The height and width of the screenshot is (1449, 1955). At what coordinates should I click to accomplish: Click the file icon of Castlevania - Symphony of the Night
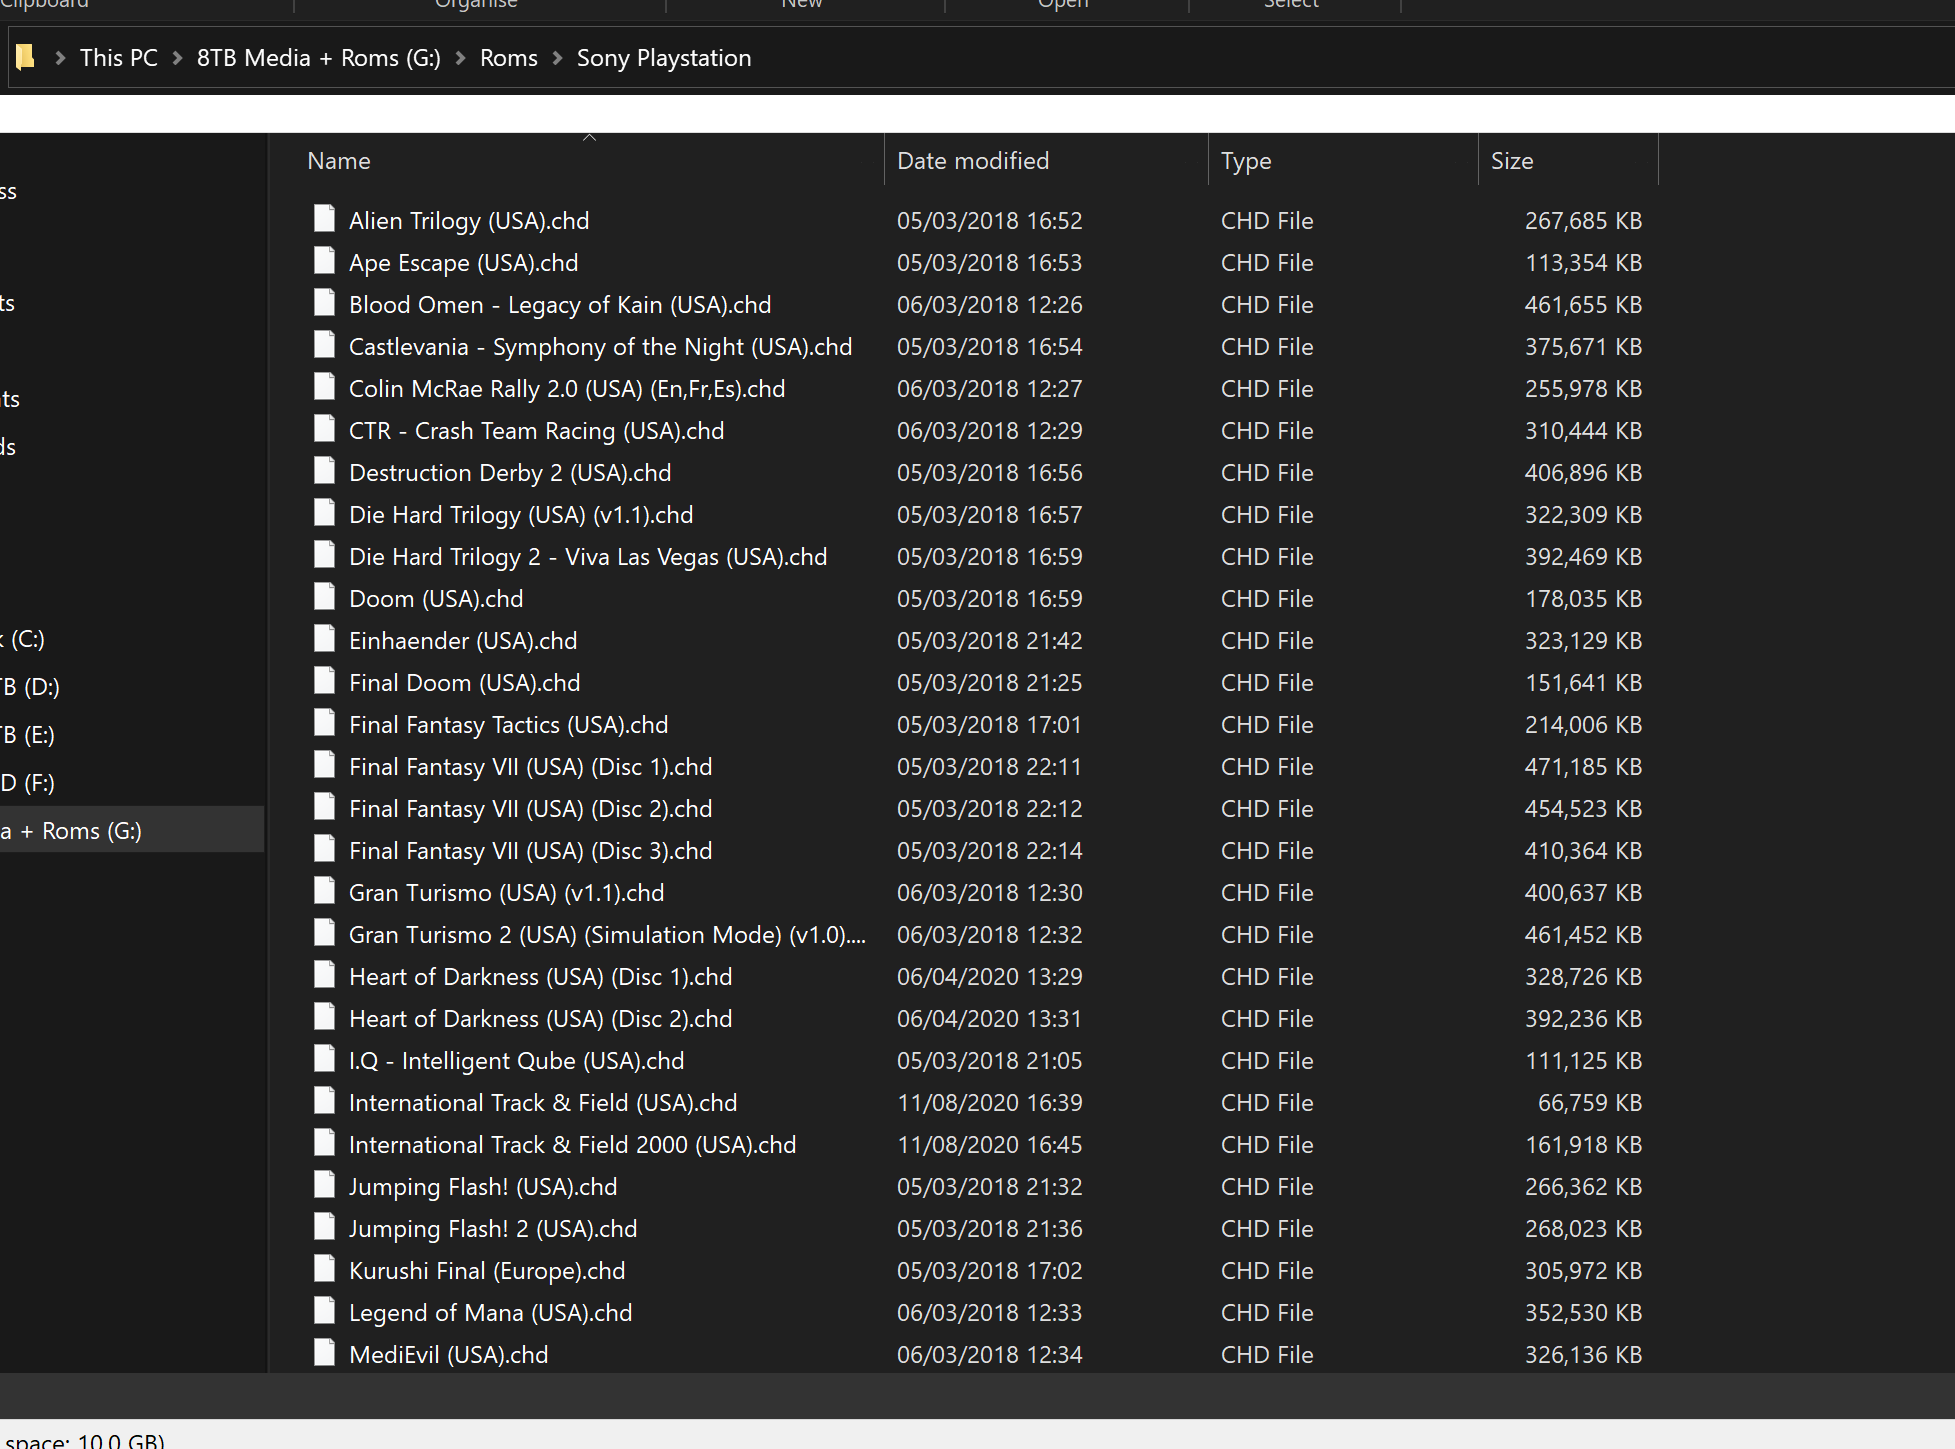point(324,345)
